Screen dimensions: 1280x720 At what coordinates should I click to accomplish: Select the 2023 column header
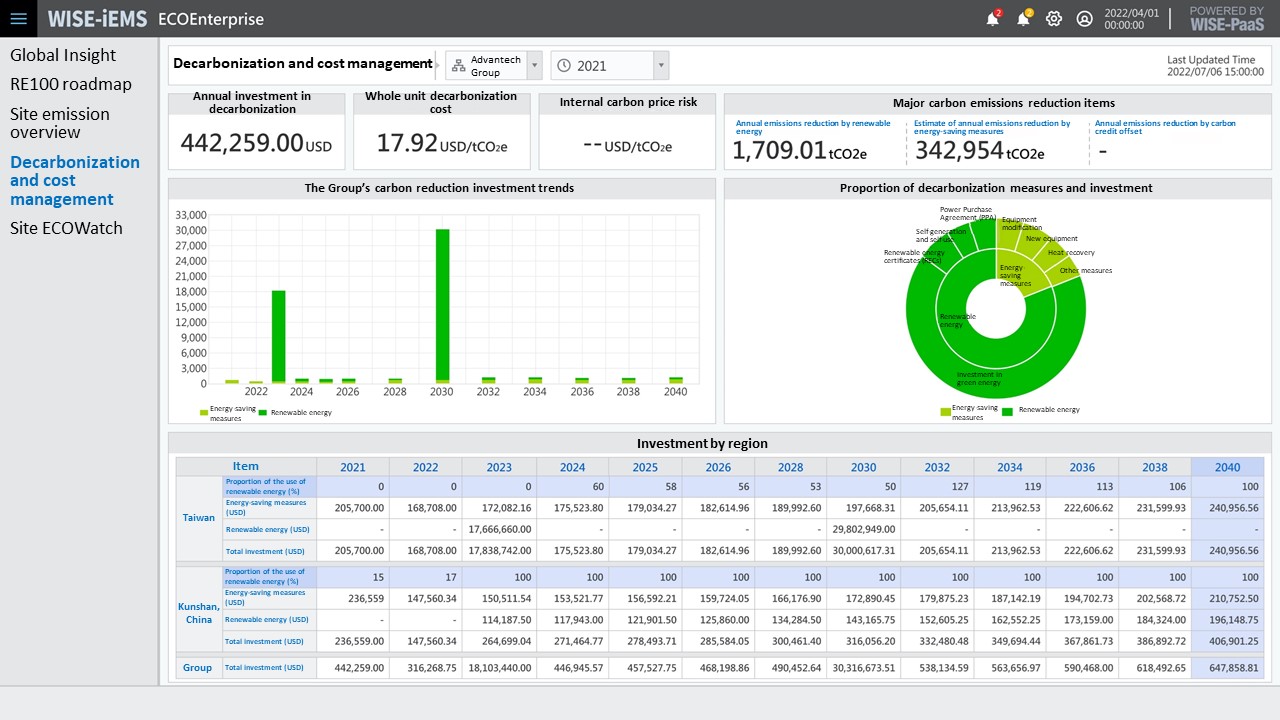click(x=499, y=467)
